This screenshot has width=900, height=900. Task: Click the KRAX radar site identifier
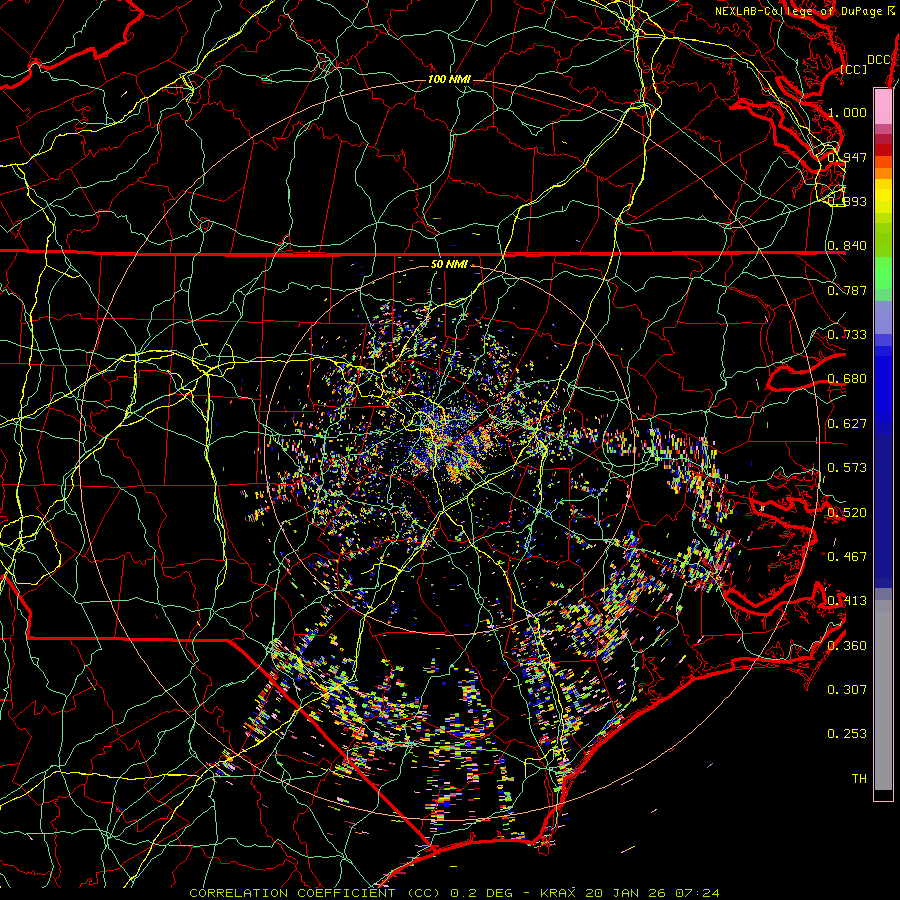[x=557, y=893]
